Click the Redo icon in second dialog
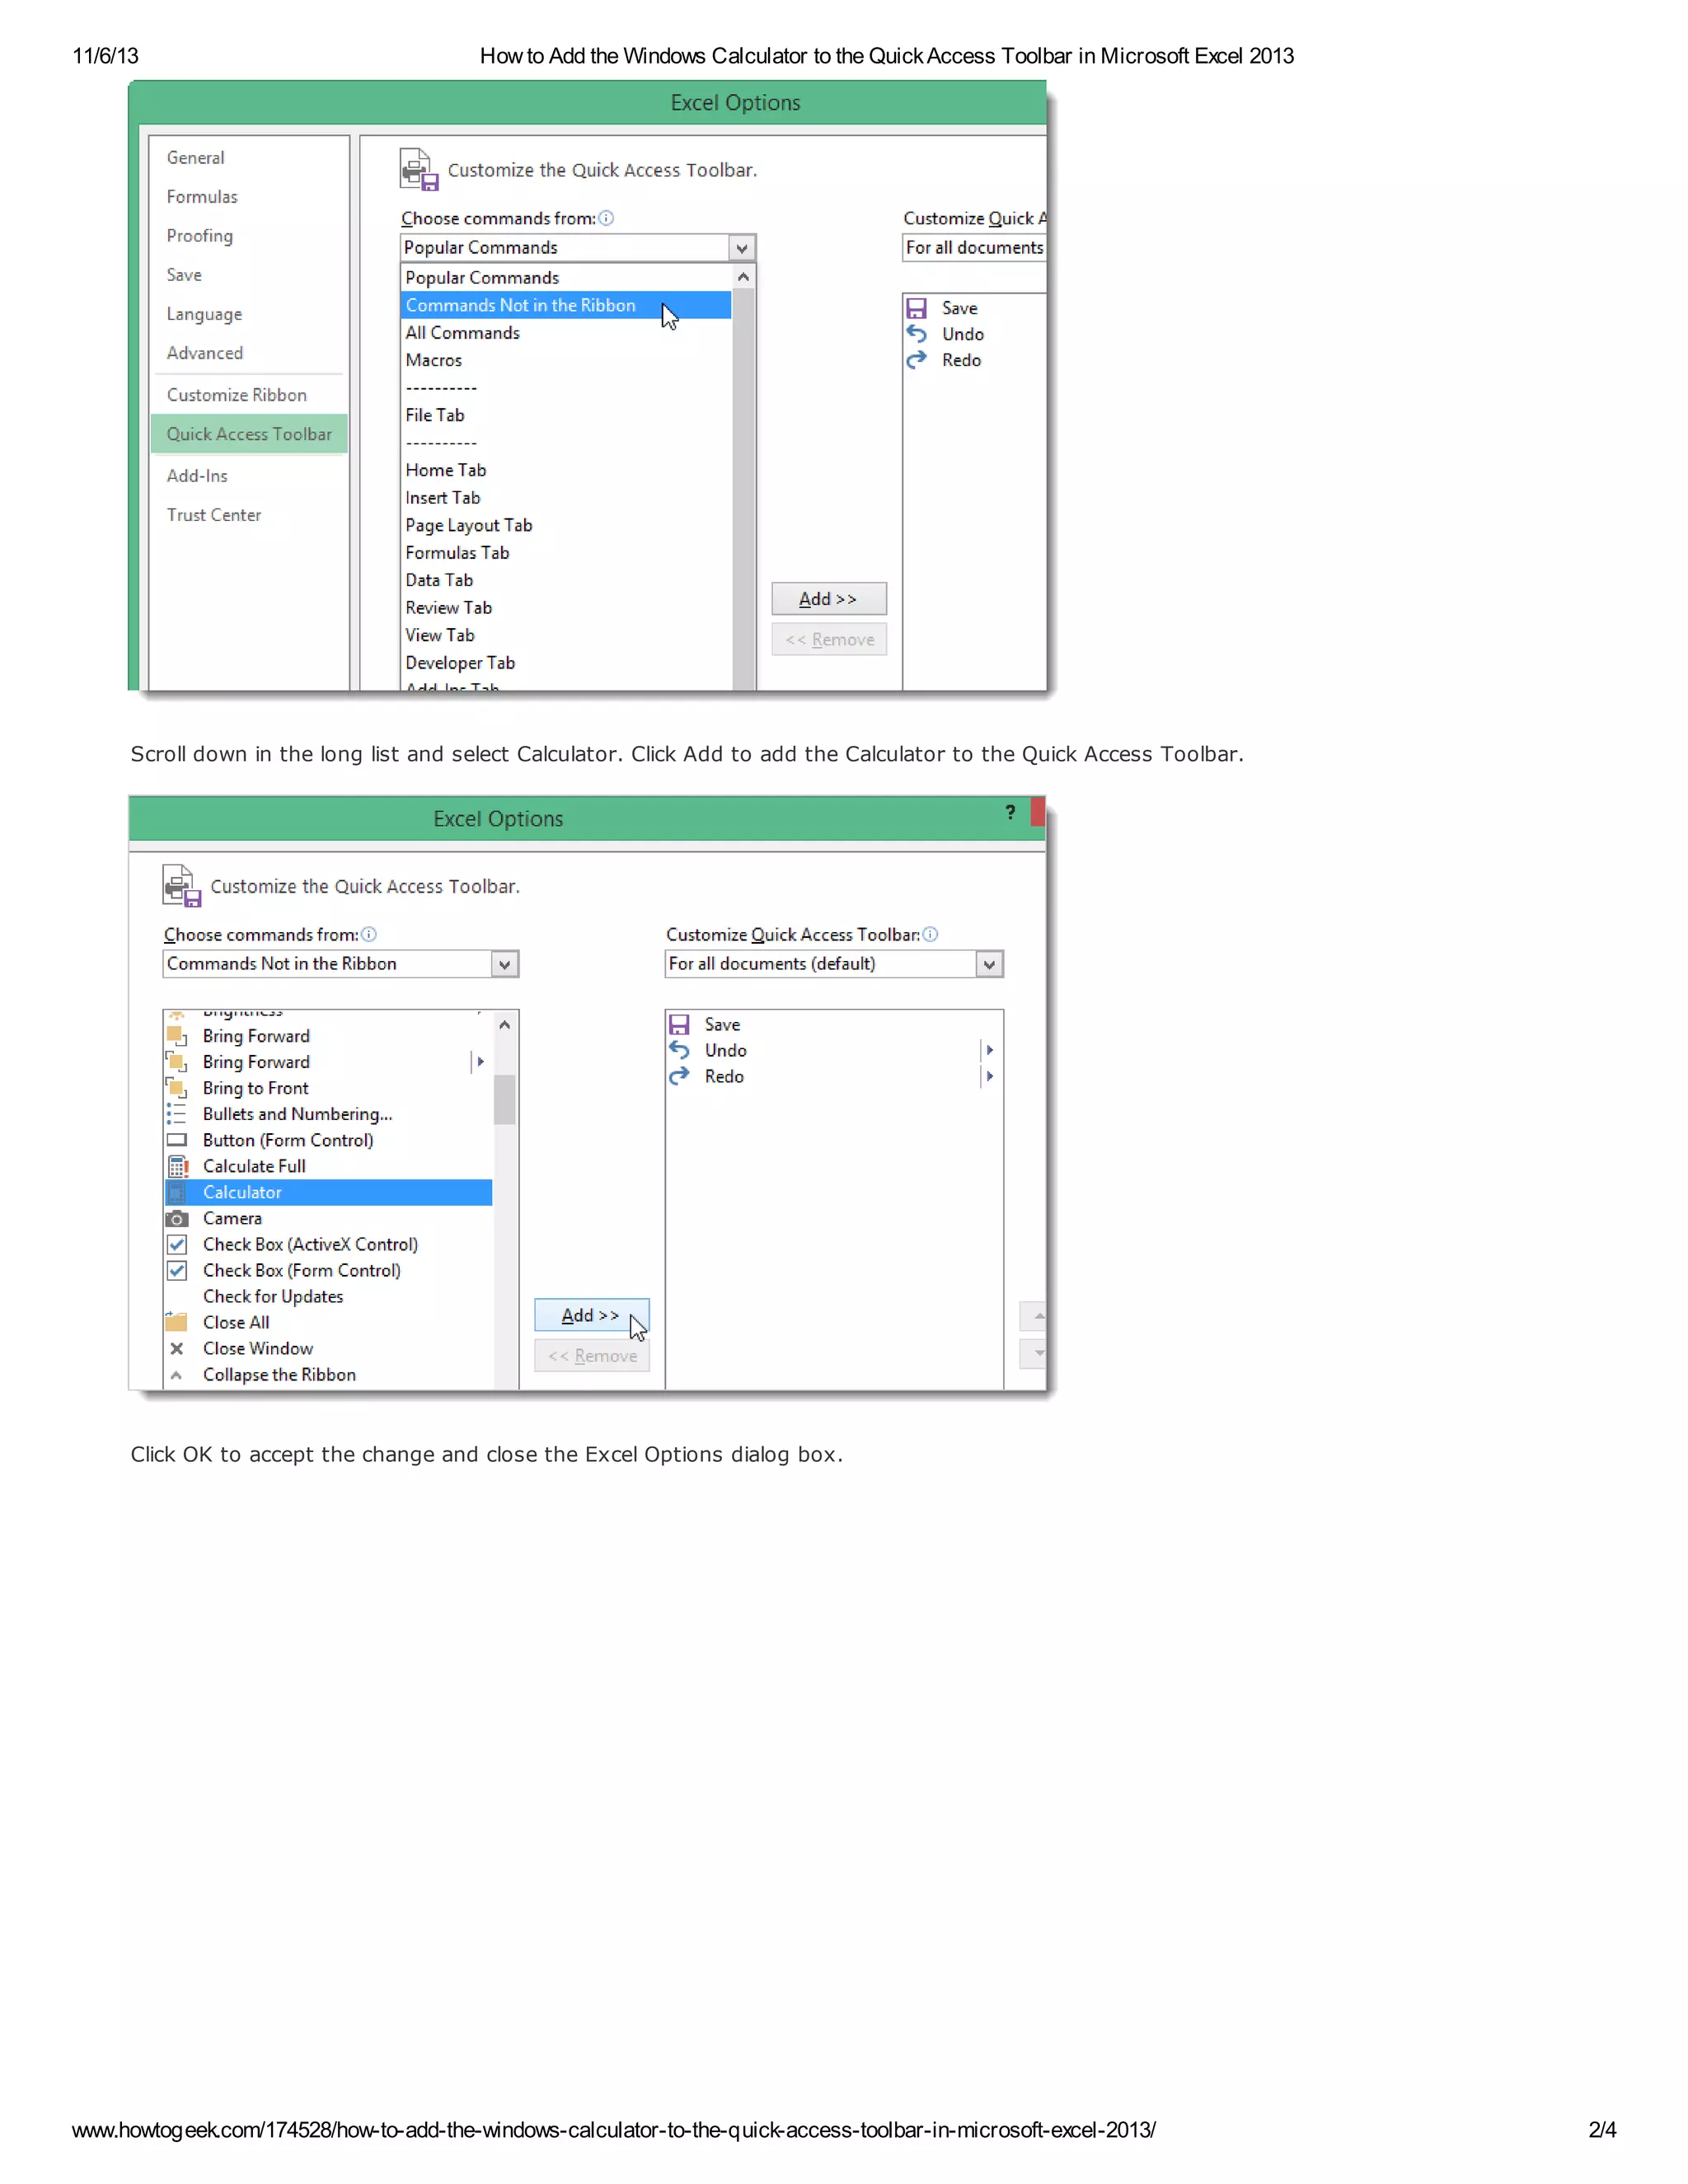 pos(679,1076)
